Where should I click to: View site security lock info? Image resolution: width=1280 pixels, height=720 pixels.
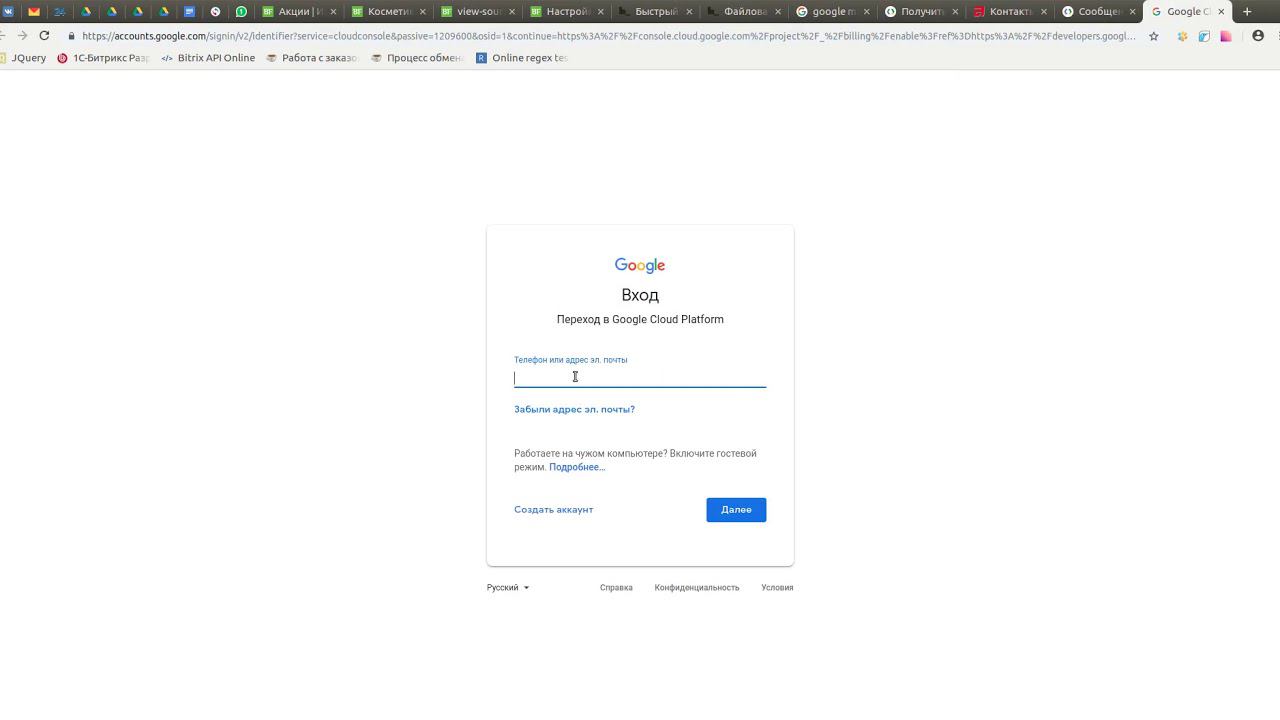[x=72, y=36]
